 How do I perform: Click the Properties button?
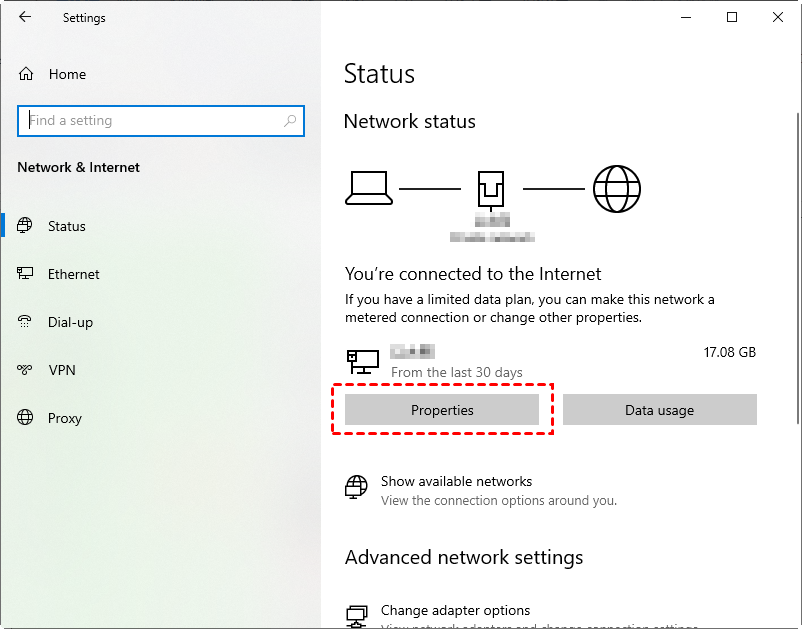point(442,410)
